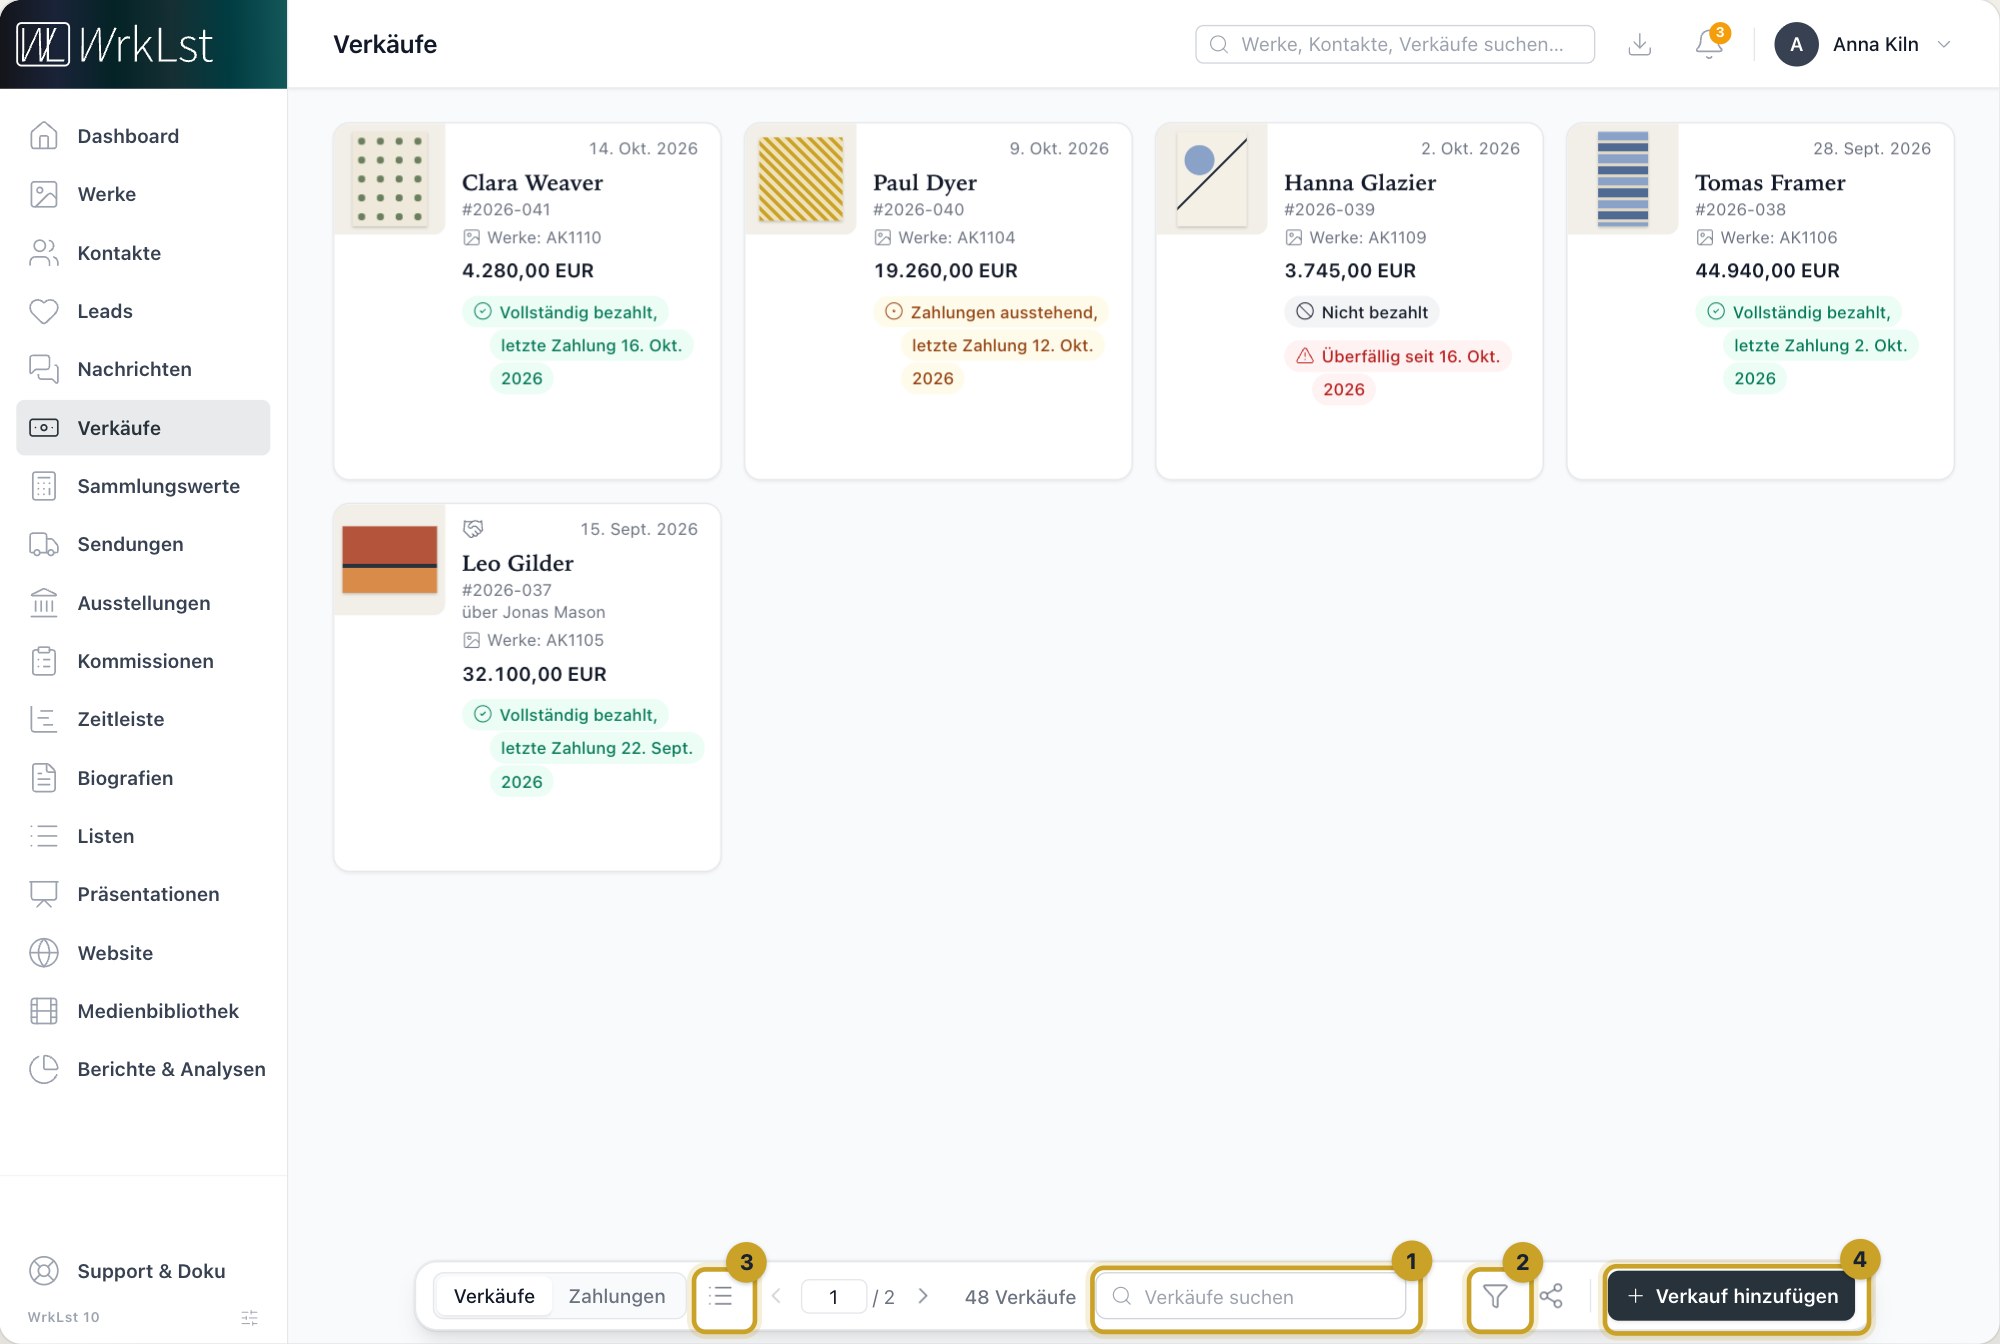Click the WrkLst logo
The height and width of the screenshot is (1344, 2000).
115,44
